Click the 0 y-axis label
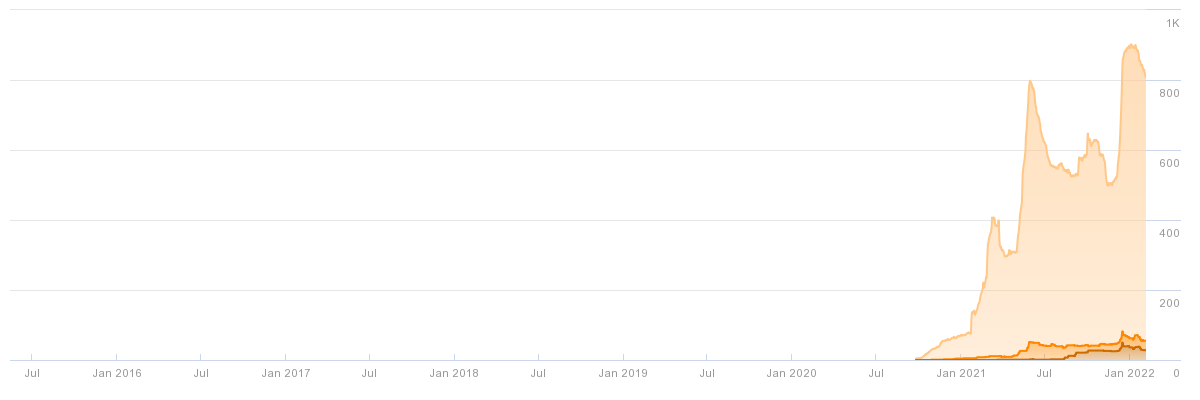 tap(1176, 373)
